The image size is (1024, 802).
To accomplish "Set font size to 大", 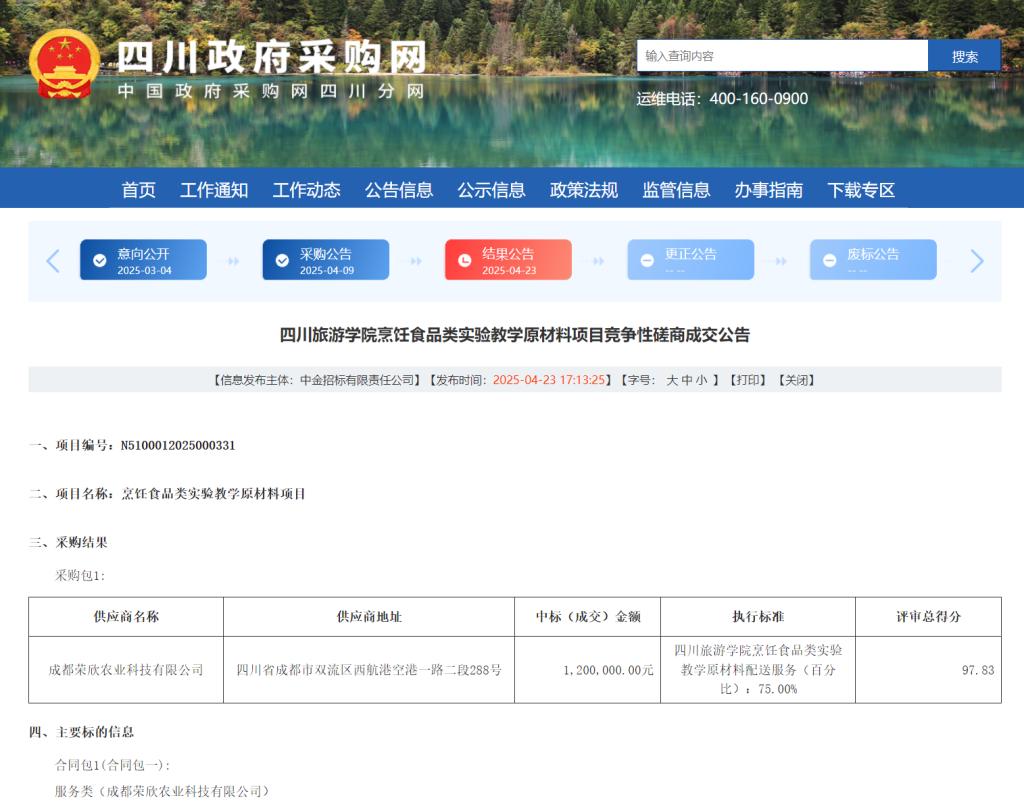I will click(672, 380).
